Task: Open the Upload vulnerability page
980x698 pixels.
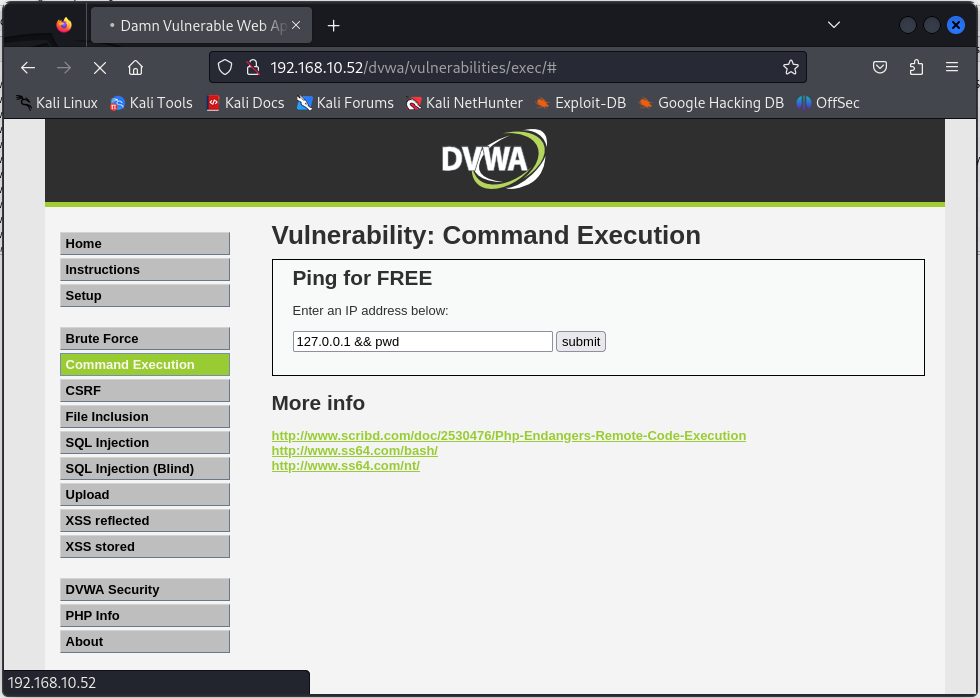Action: click(145, 495)
